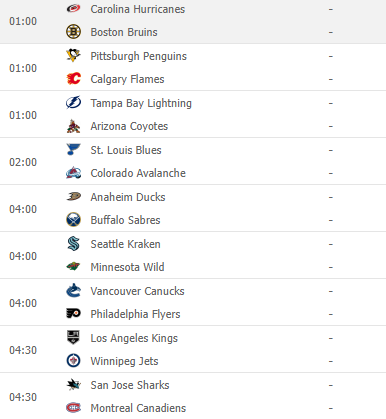Click the Boston Bruins logo icon

73,32
